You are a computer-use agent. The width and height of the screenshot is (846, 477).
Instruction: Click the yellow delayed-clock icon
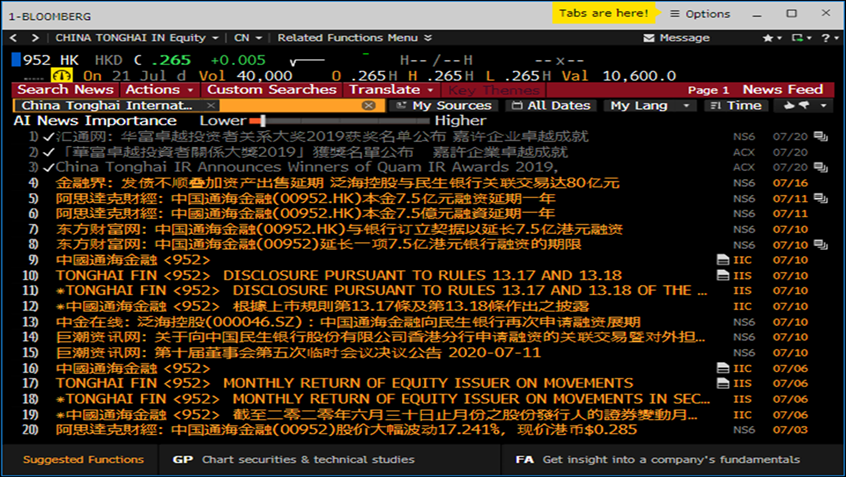point(61,76)
